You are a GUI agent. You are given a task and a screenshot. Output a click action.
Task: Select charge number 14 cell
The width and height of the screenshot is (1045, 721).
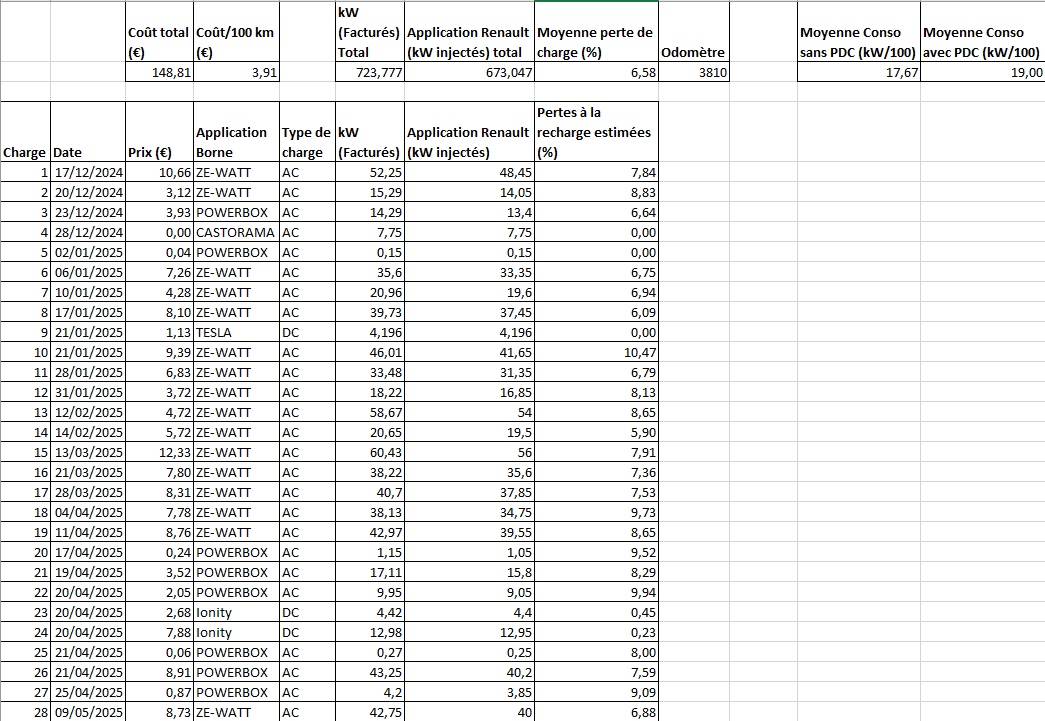(x=25, y=432)
